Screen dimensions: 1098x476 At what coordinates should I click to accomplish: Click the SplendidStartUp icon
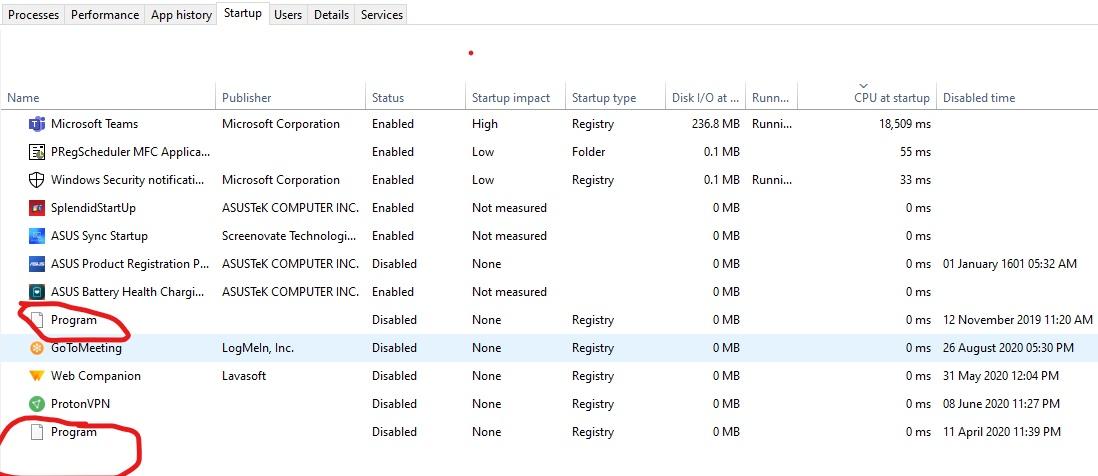pyautogui.click(x=36, y=208)
